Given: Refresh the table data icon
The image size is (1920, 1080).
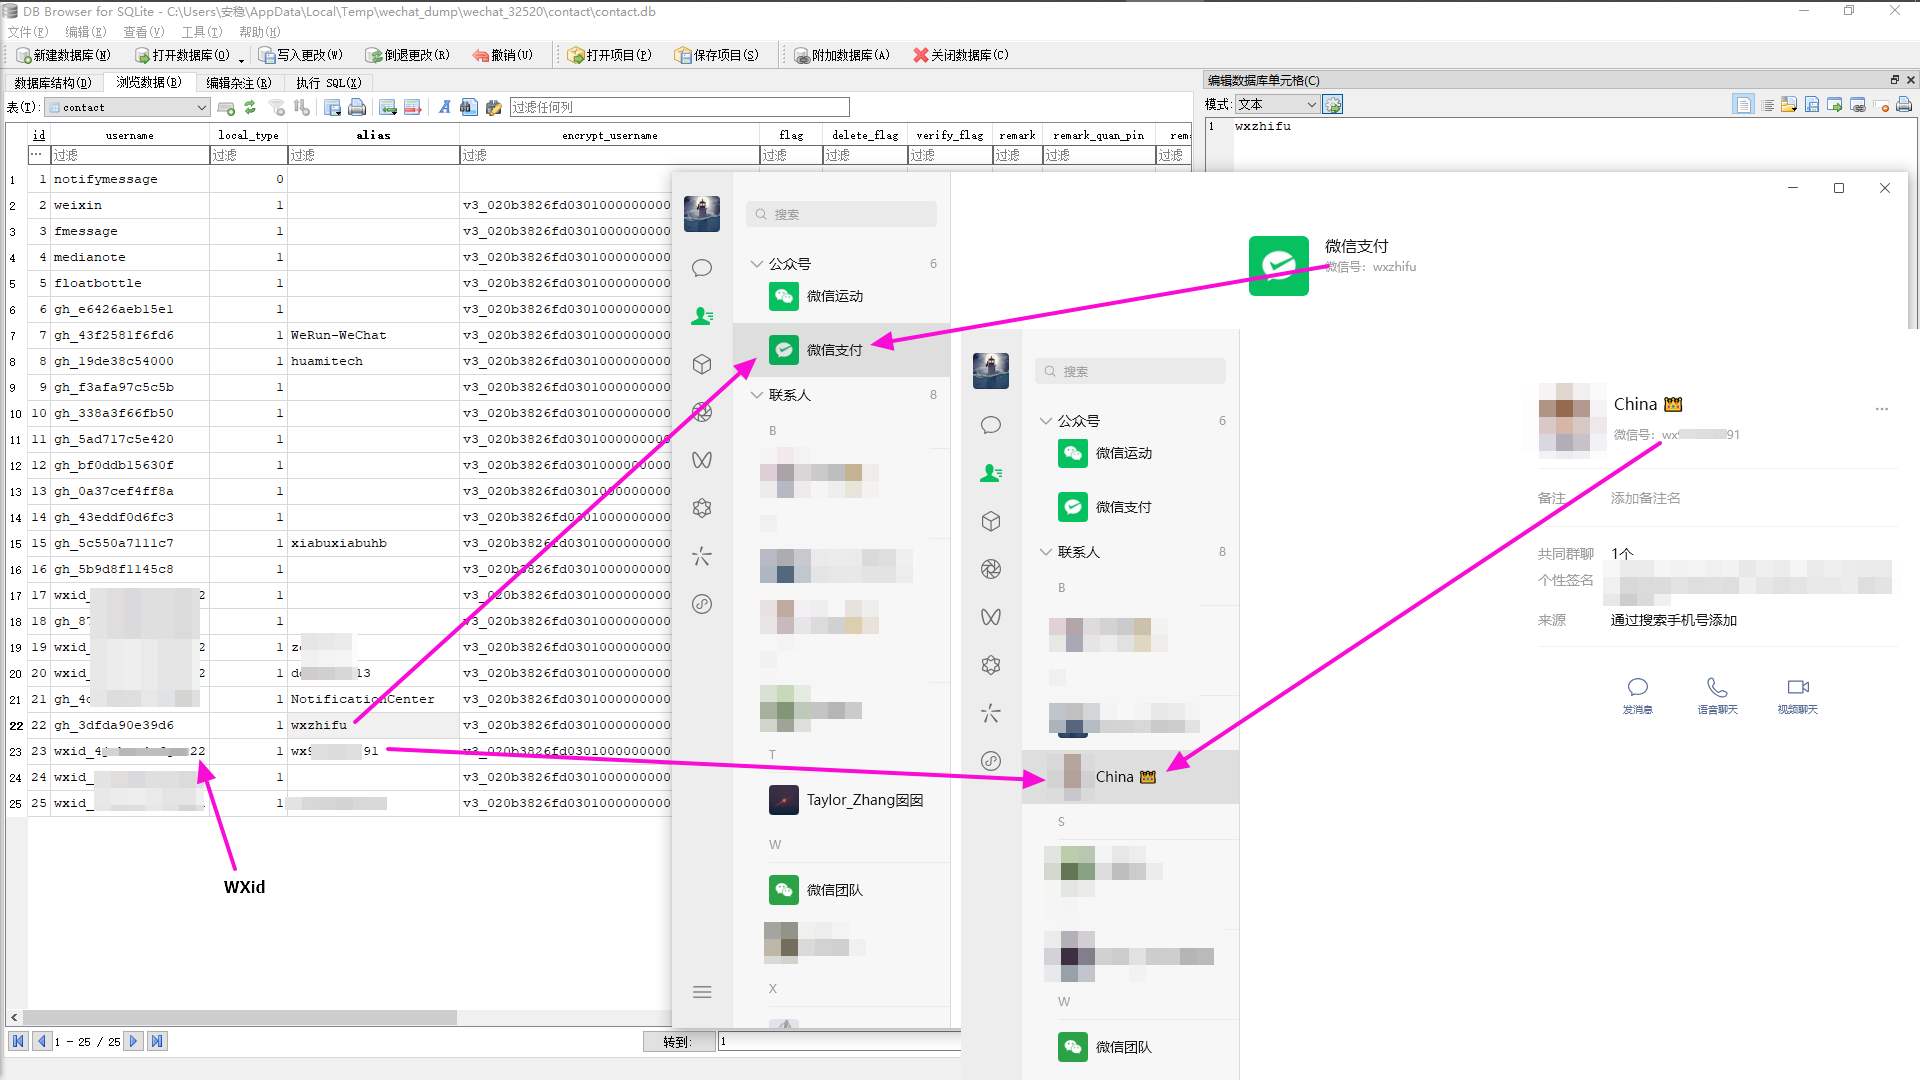Looking at the screenshot, I should tap(250, 107).
